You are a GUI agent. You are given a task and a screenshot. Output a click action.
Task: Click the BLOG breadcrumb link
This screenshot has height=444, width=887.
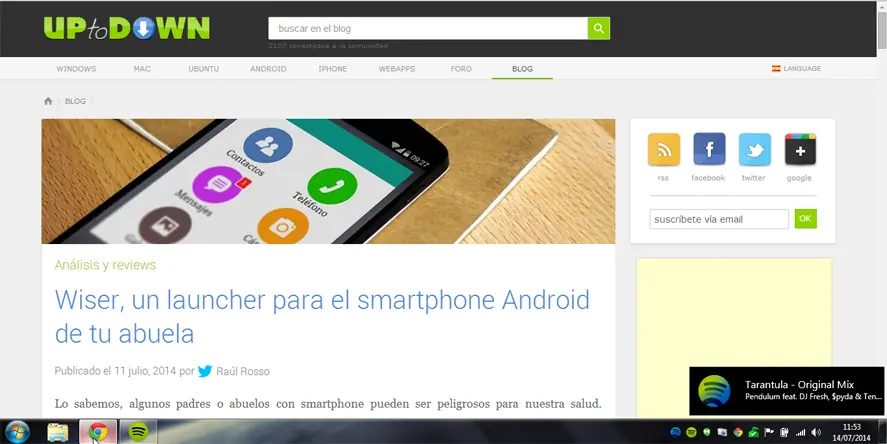tap(75, 101)
